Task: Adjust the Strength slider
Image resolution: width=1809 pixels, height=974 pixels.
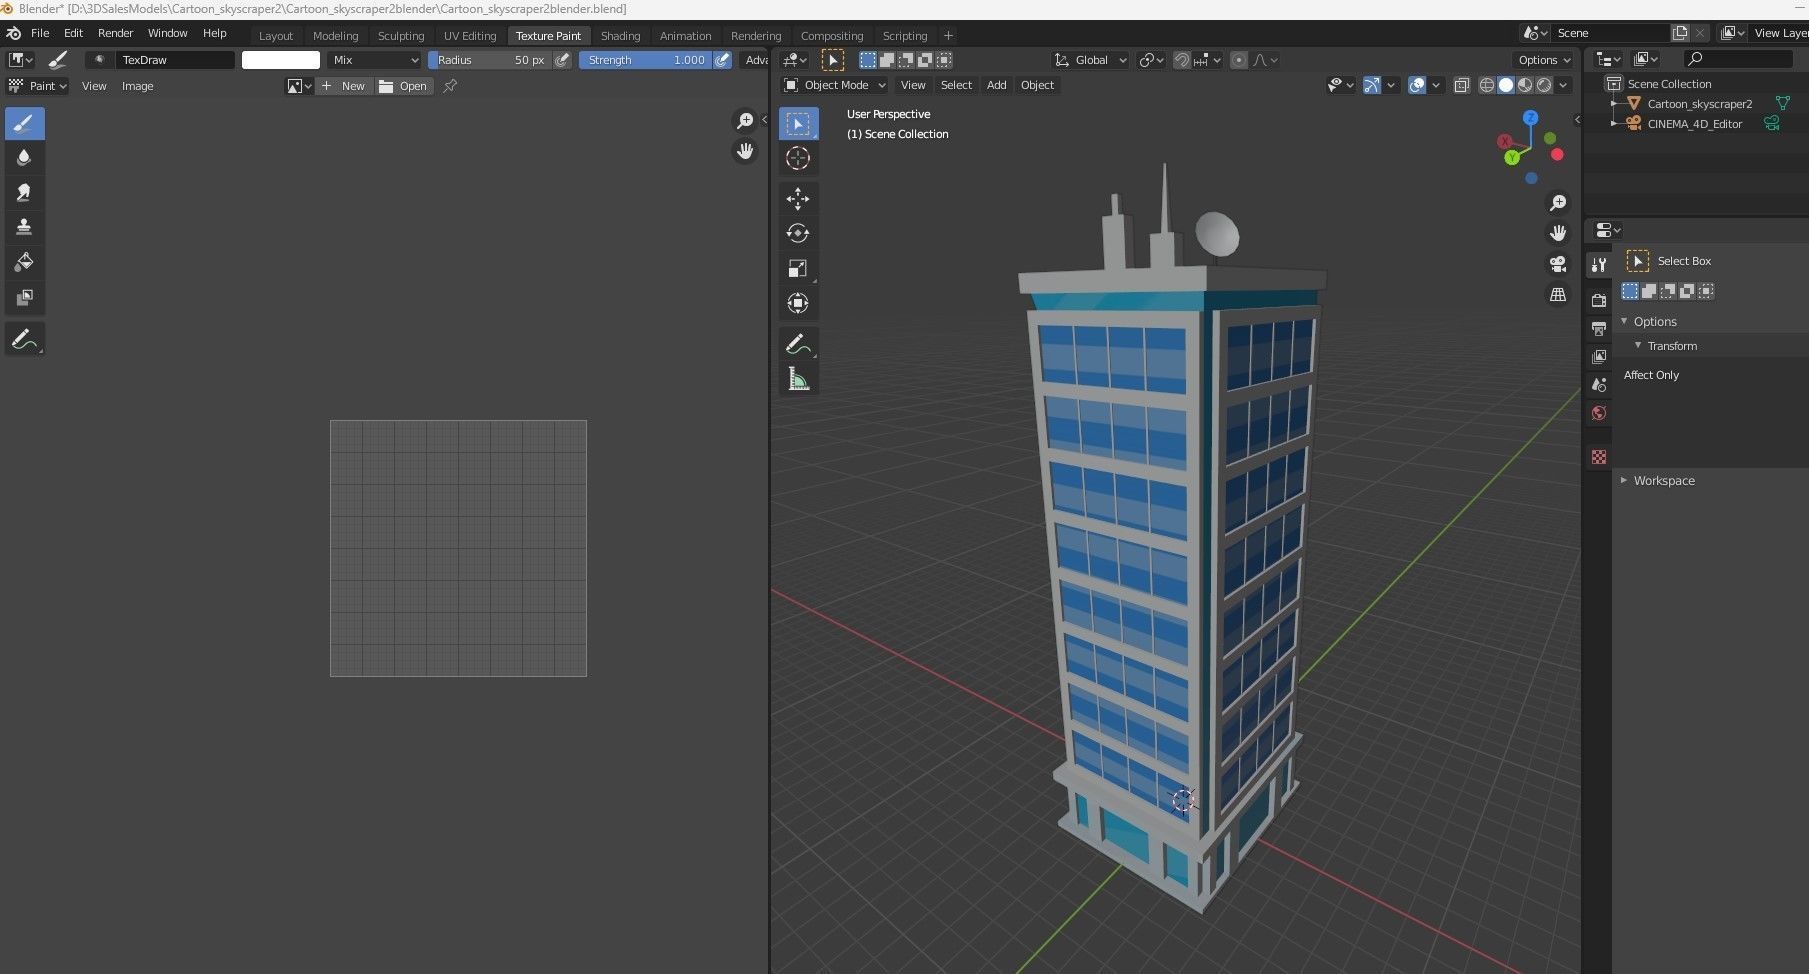Action: 646,60
